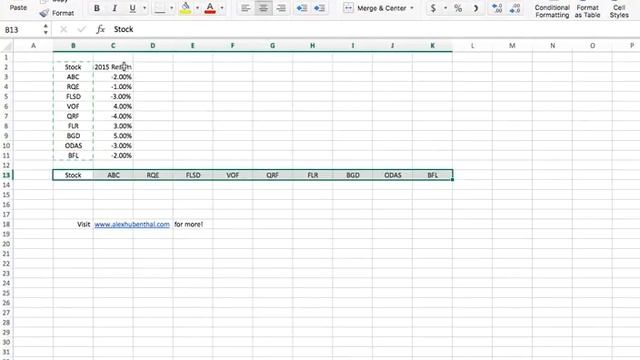Select row 2 header
Image resolution: width=640 pixels, height=360 pixels.
point(6,67)
